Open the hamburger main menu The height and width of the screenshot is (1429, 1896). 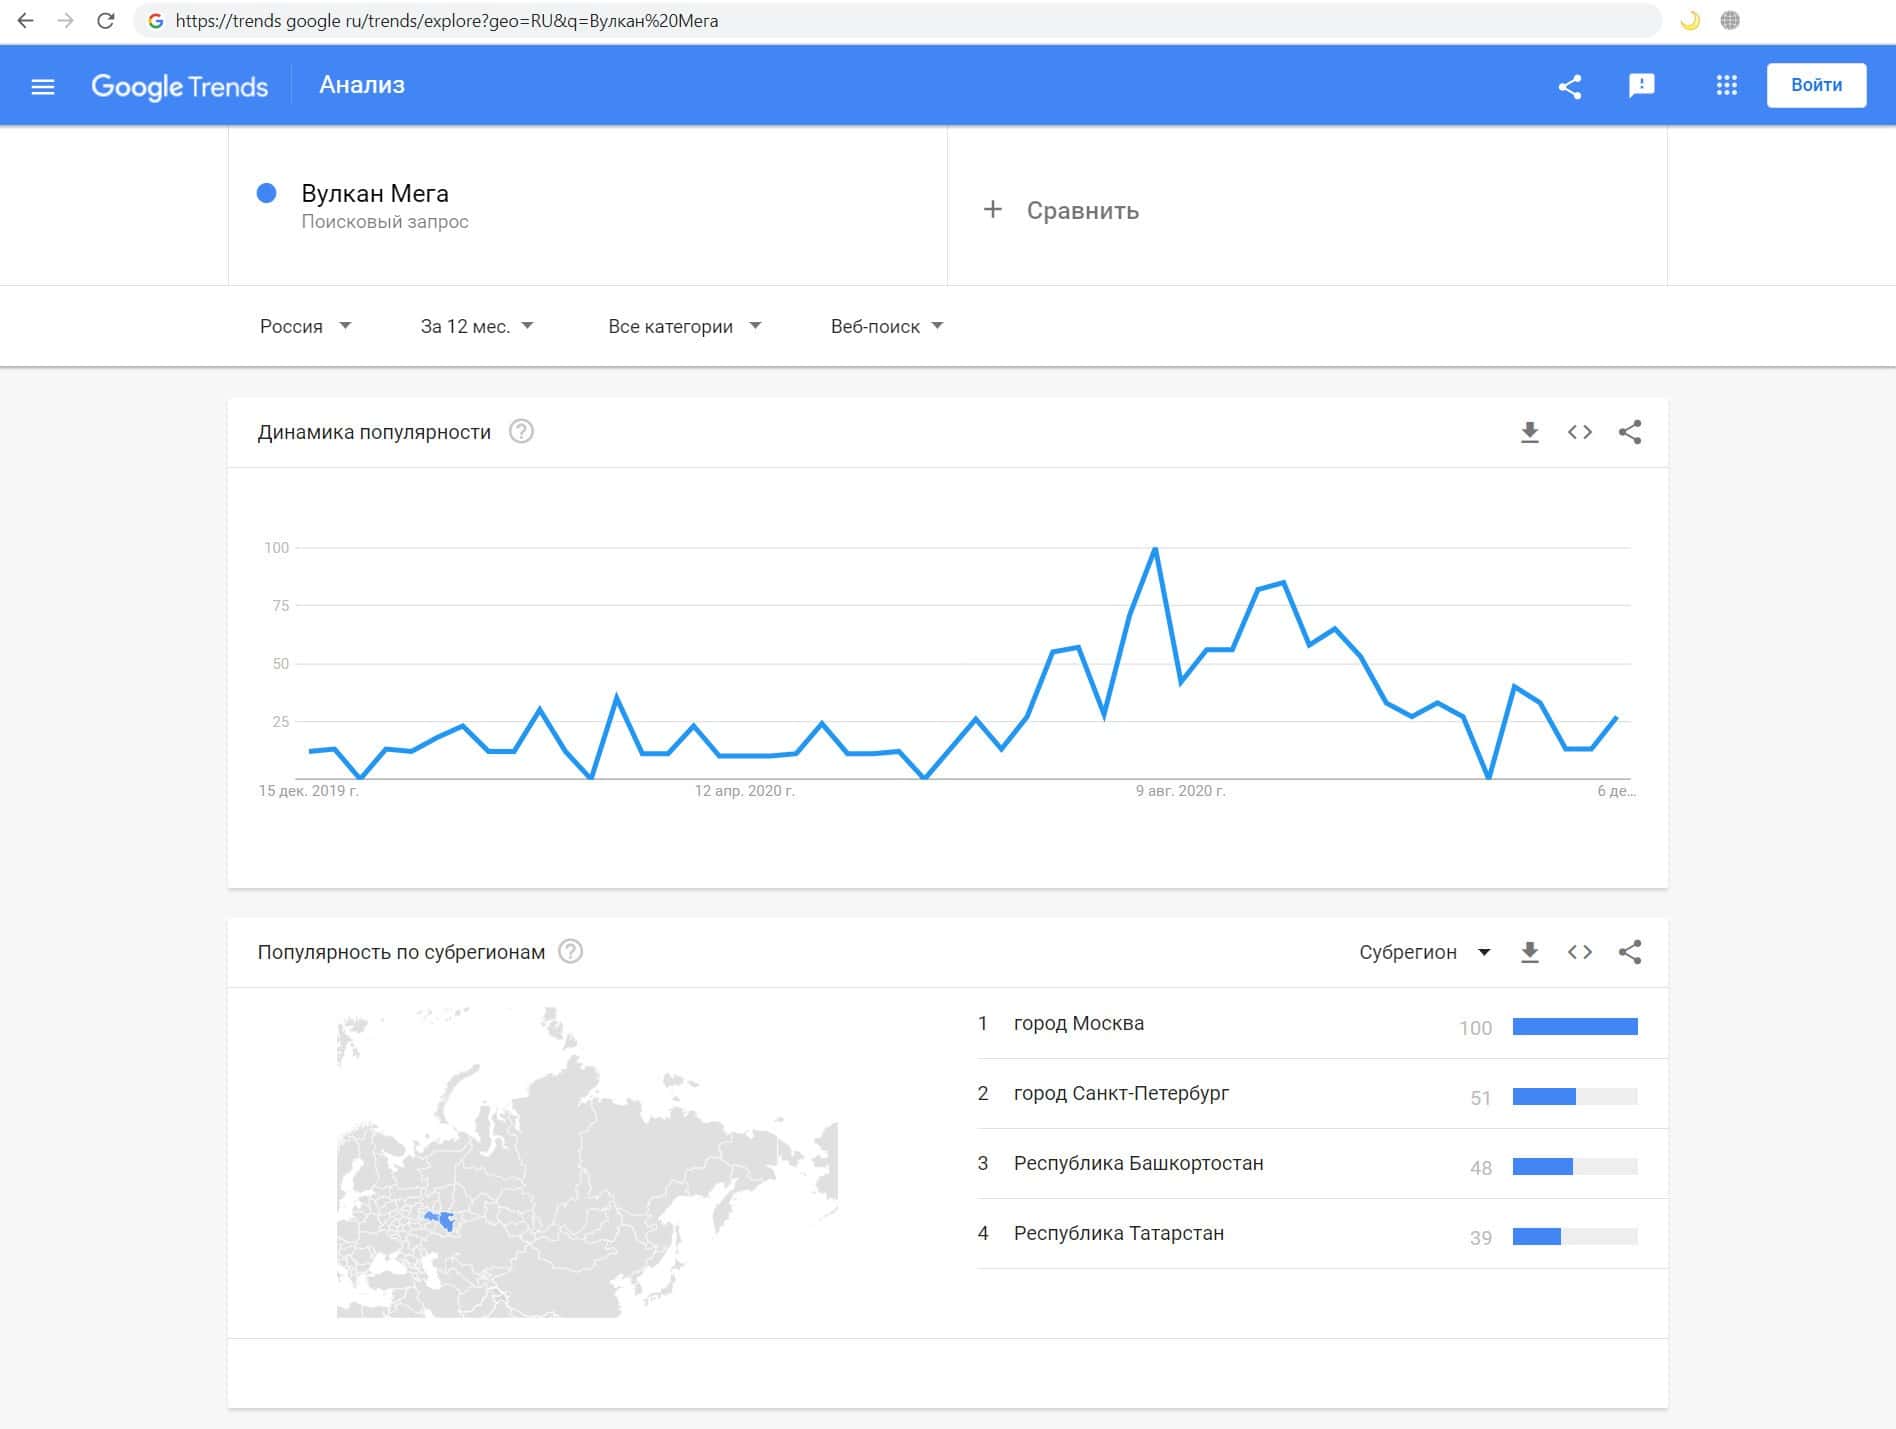click(43, 86)
